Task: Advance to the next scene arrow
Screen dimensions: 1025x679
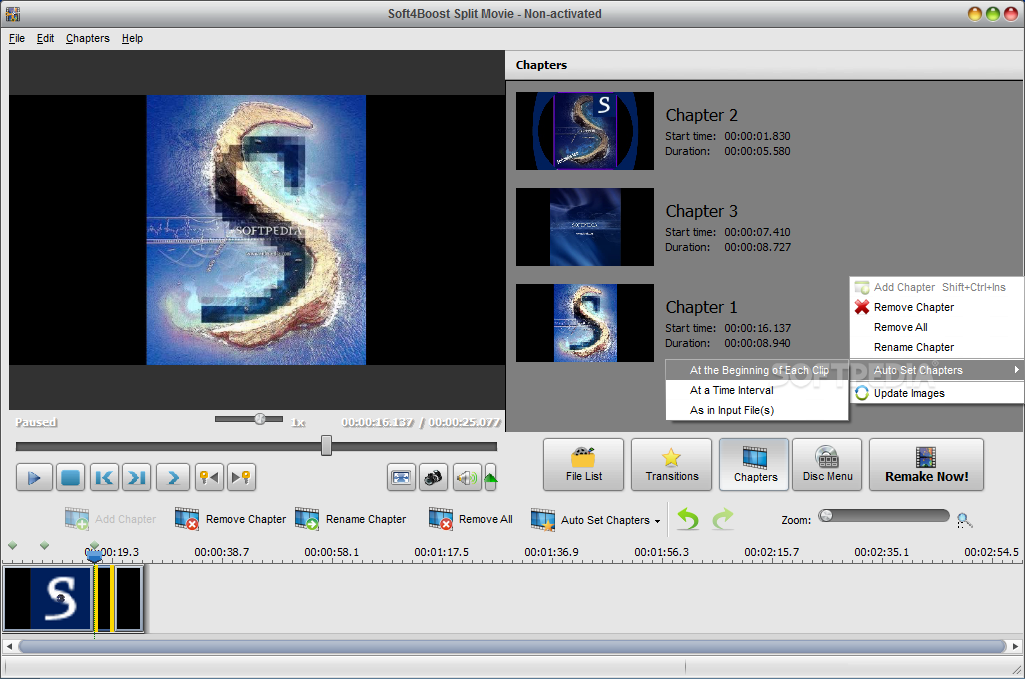Action: point(173,478)
